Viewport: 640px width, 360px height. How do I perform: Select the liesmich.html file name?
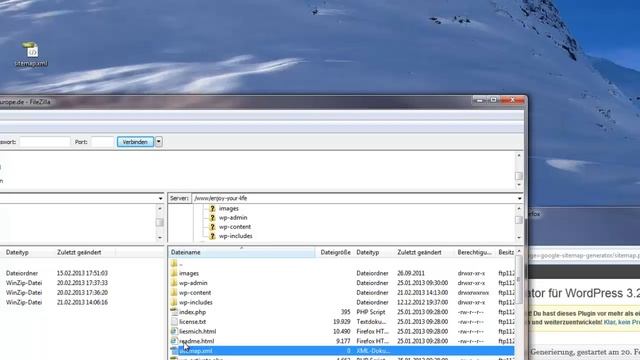(198, 331)
